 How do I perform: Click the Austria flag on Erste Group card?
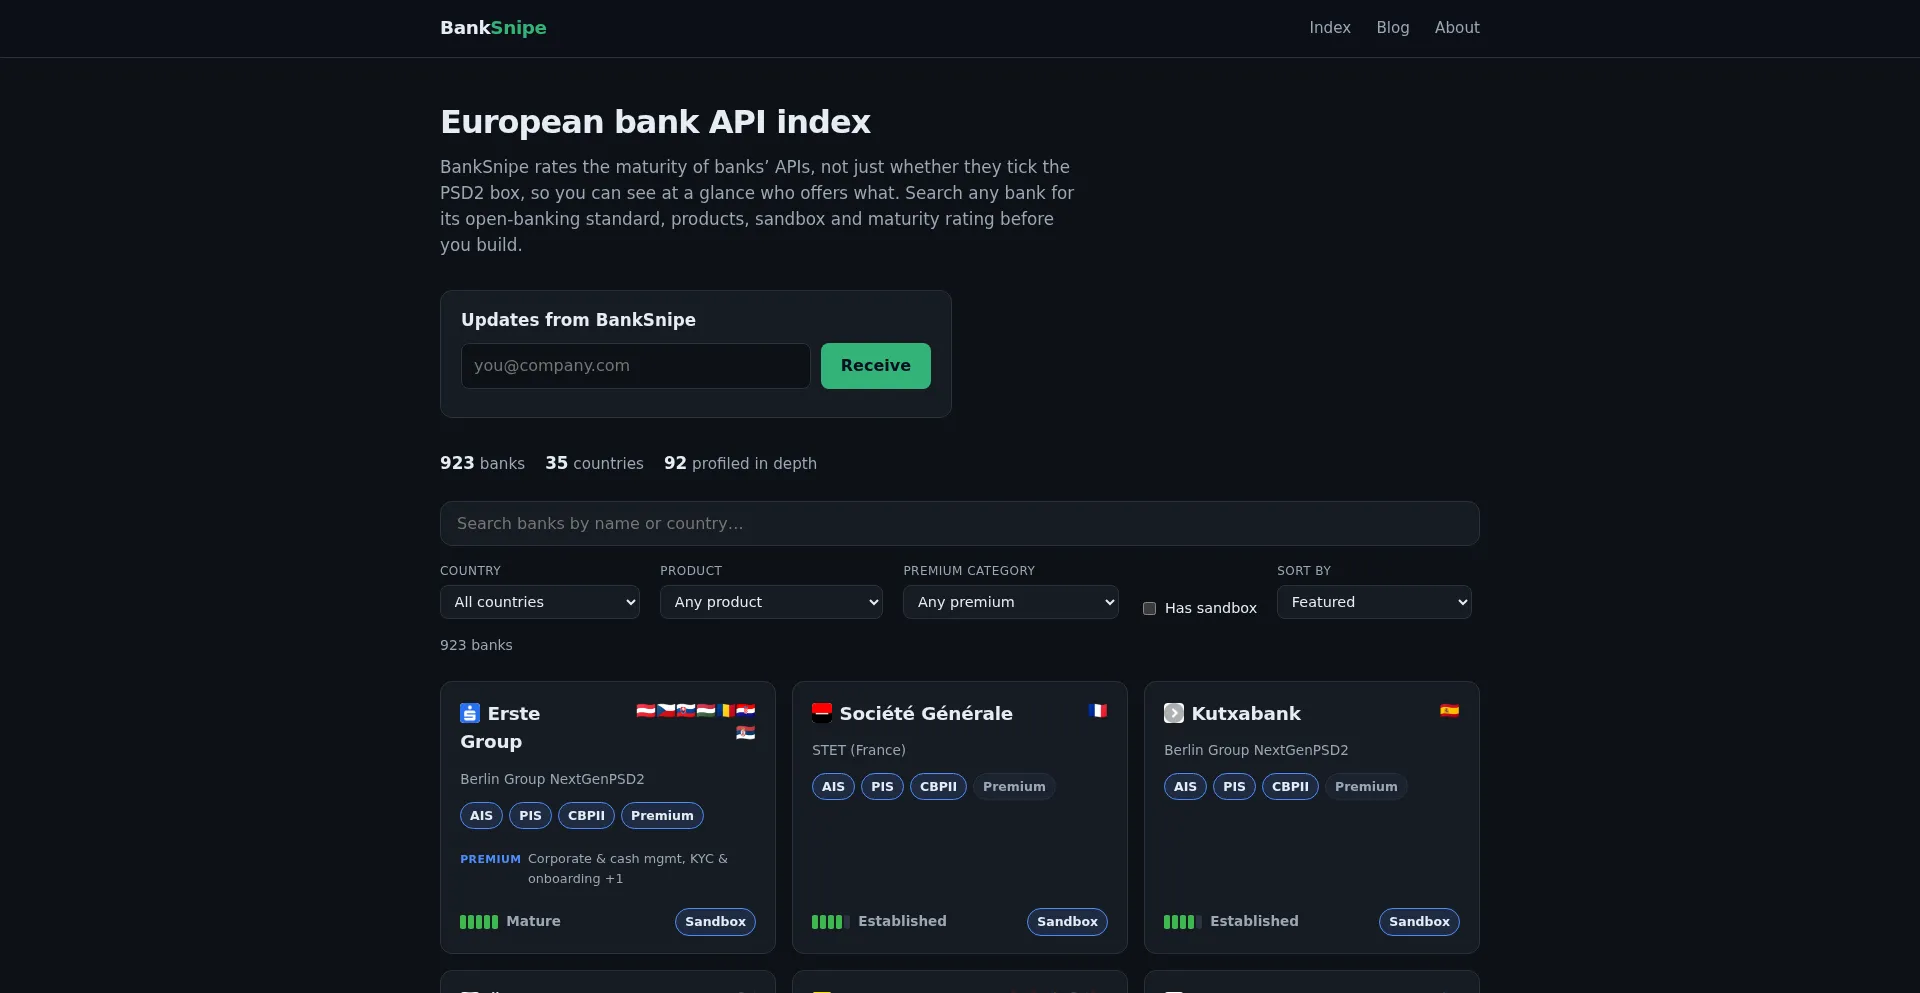(646, 711)
